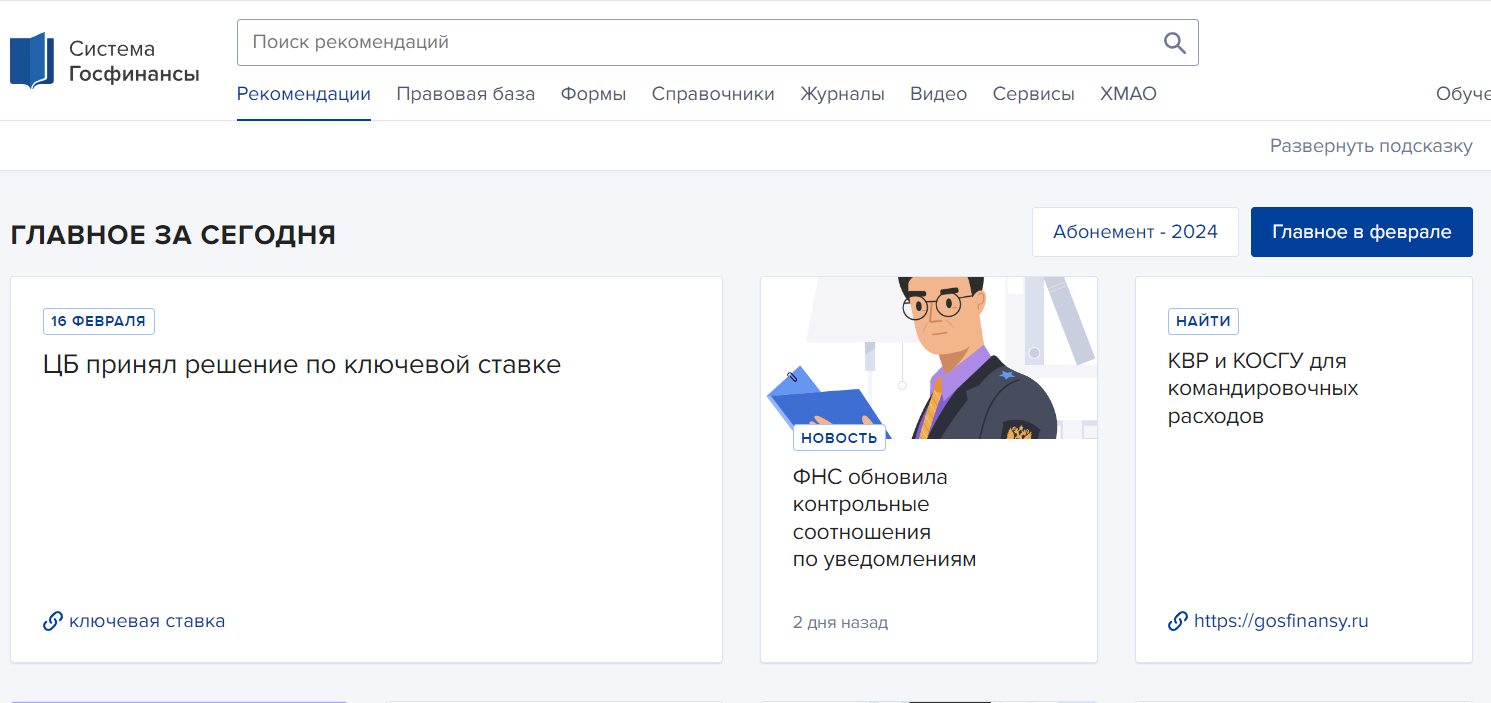Select the Журналы menu item

pos(842,94)
